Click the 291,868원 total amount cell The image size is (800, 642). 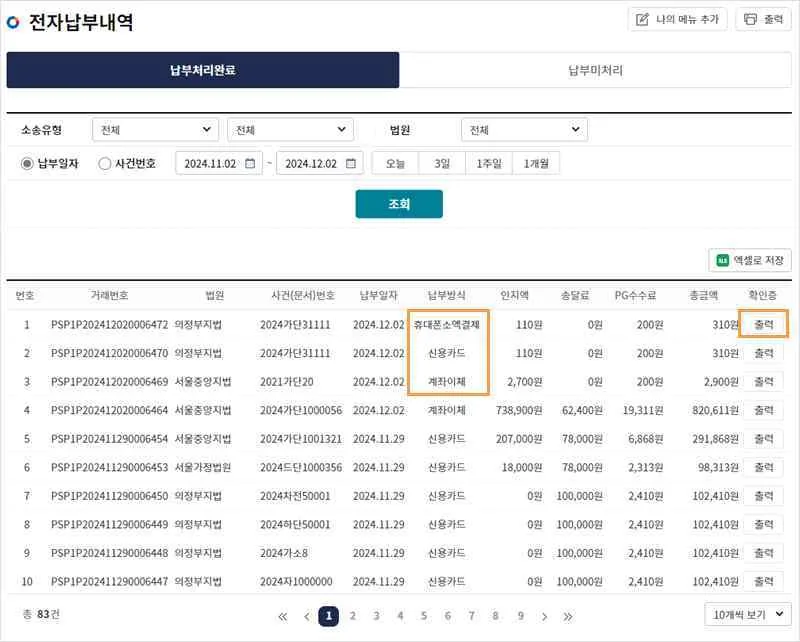(715, 439)
